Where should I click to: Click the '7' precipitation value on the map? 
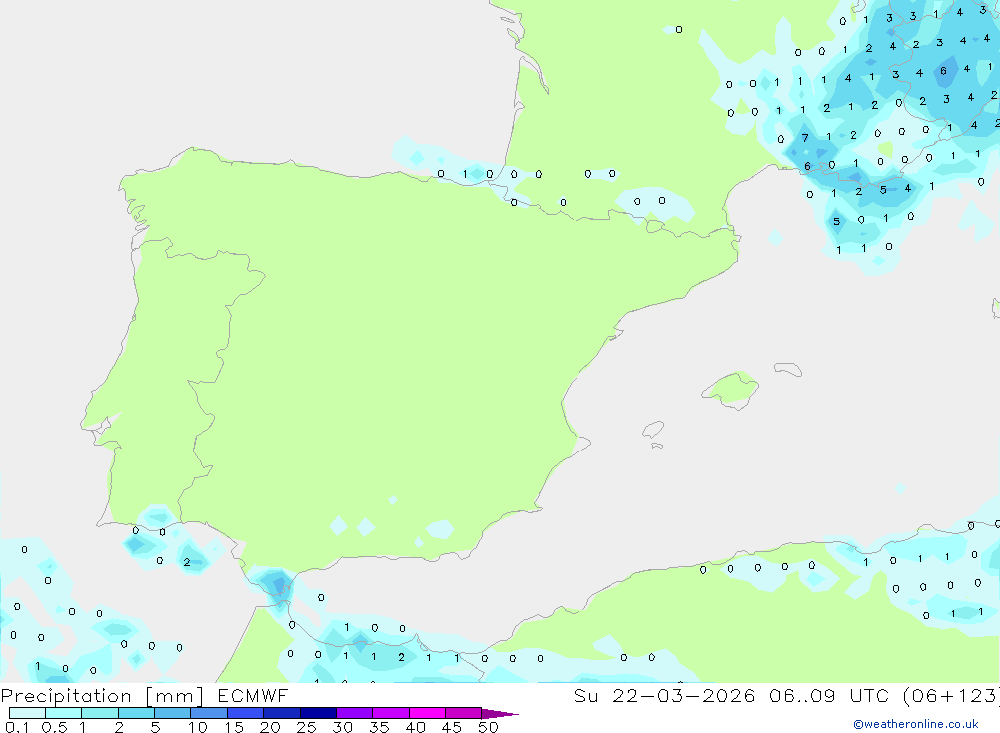(x=805, y=138)
